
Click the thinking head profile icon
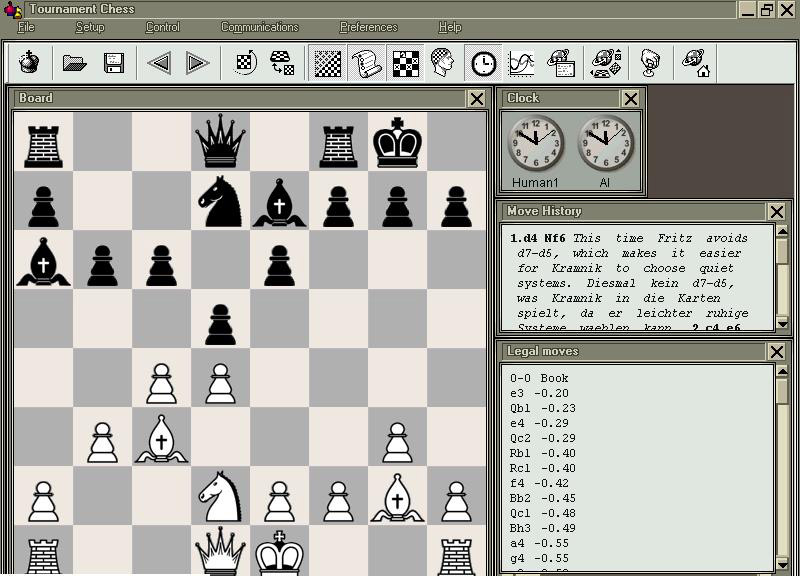(443, 63)
